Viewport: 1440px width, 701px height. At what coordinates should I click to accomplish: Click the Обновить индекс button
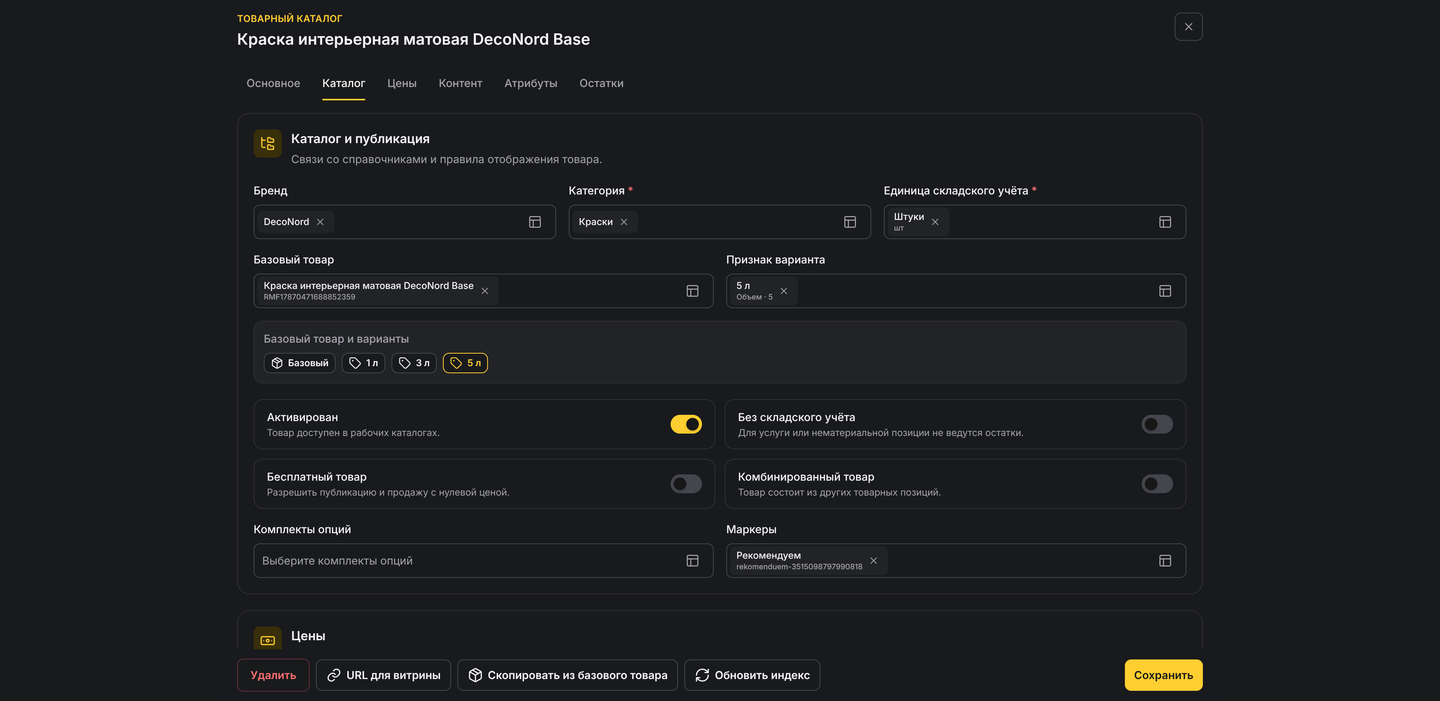(x=752, y=675)
